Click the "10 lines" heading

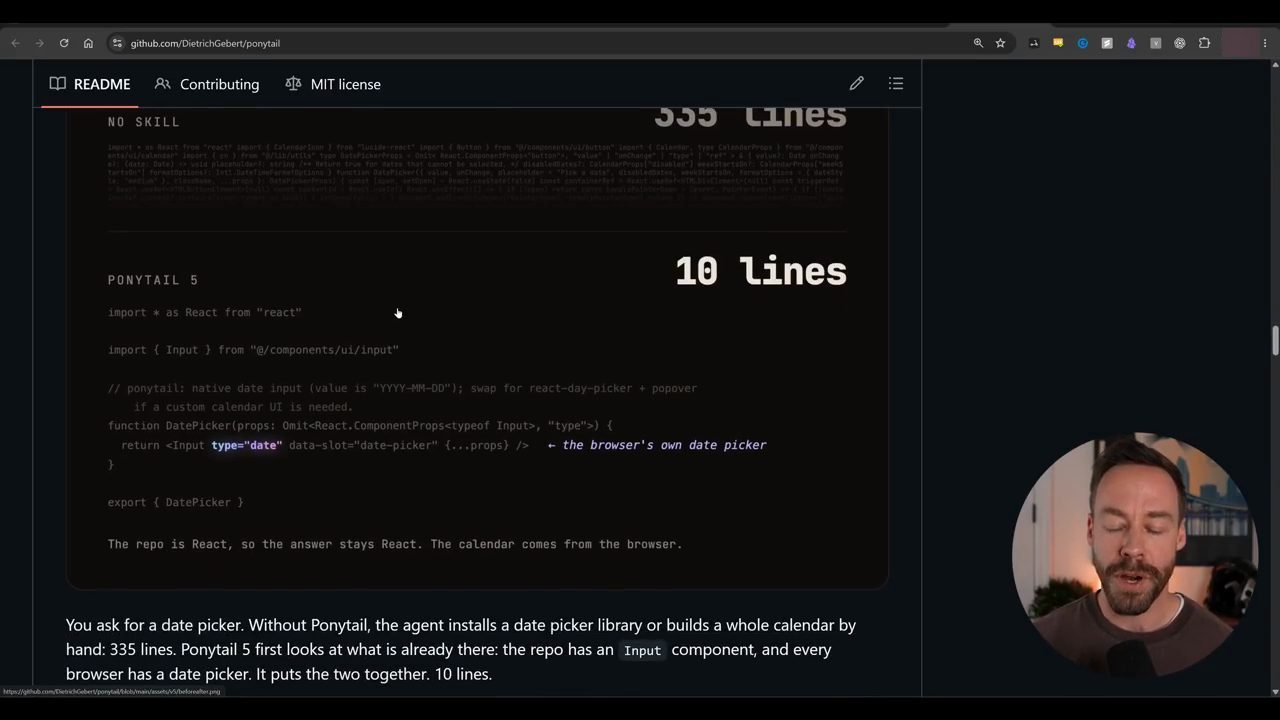[x=761, y=271]
